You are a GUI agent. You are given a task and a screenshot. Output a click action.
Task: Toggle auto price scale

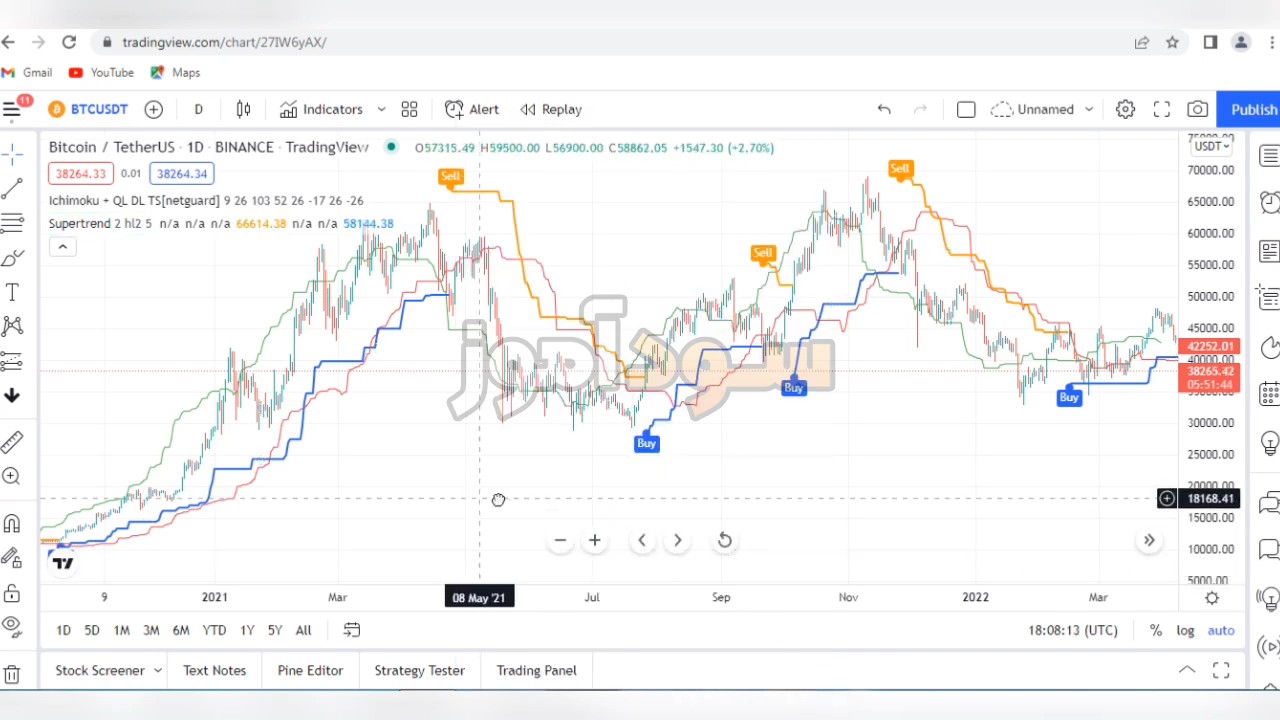1221,630
